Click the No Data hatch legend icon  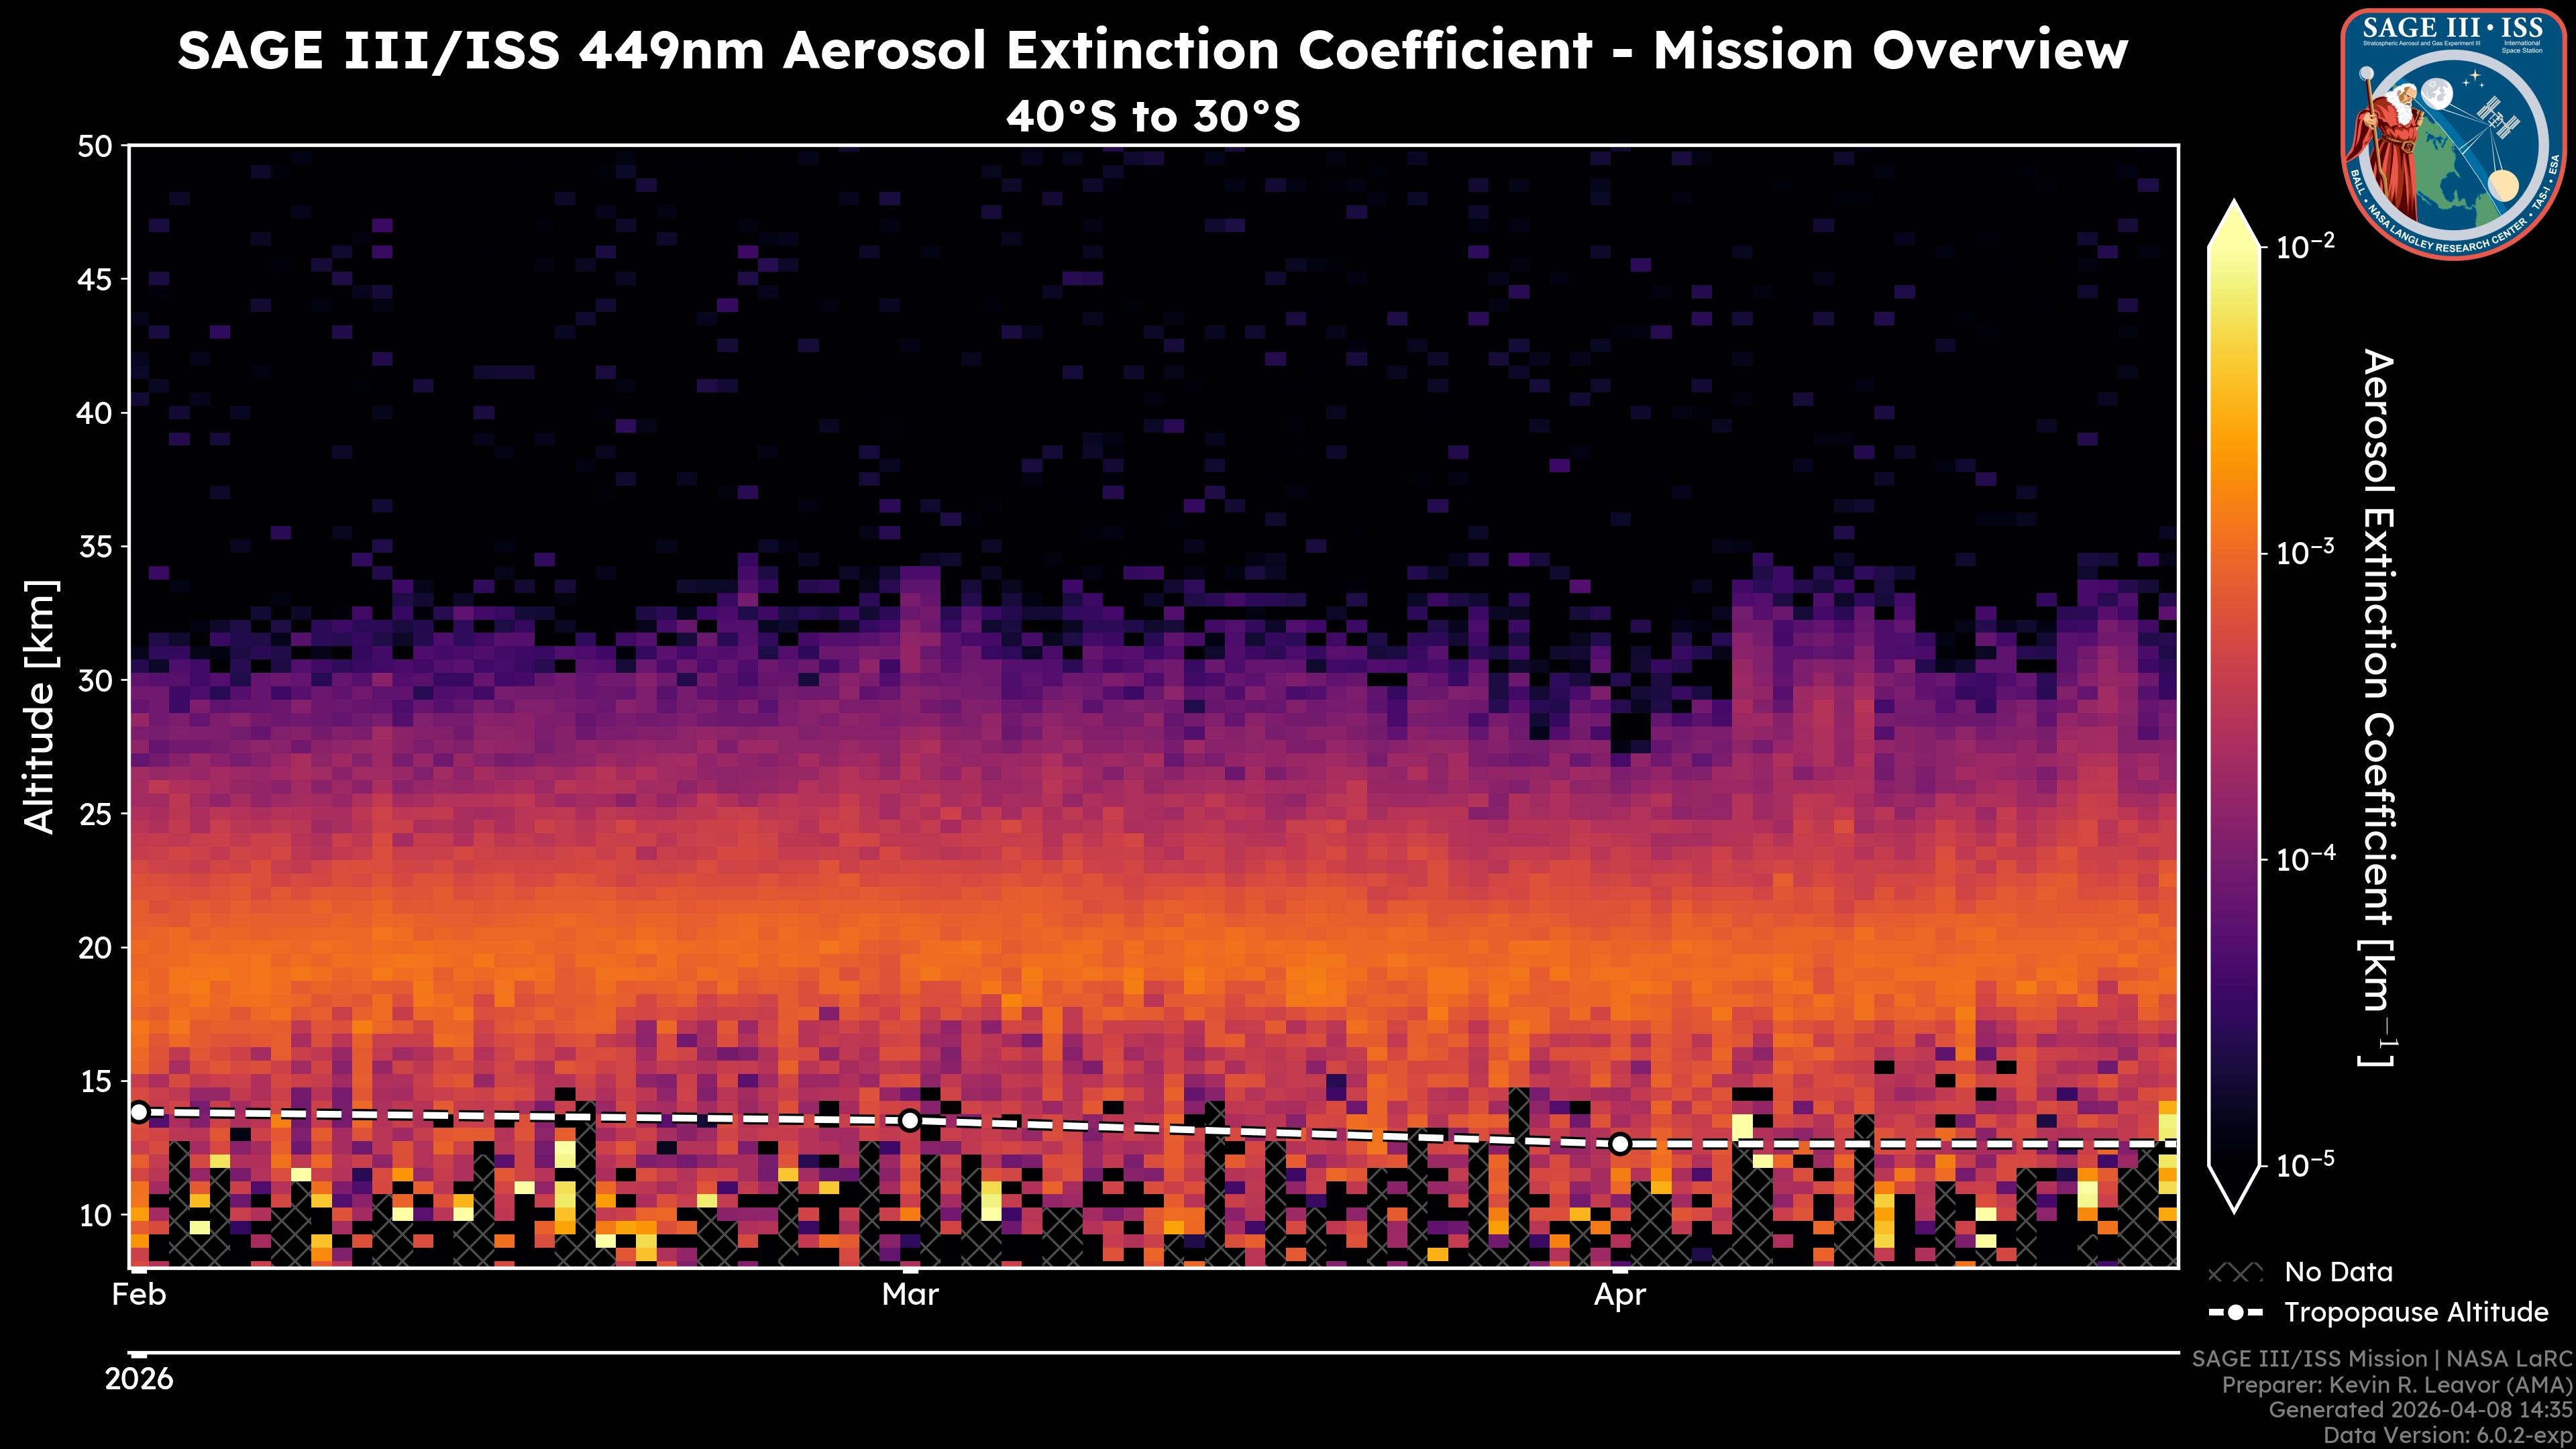(x=2235, y=1273)
